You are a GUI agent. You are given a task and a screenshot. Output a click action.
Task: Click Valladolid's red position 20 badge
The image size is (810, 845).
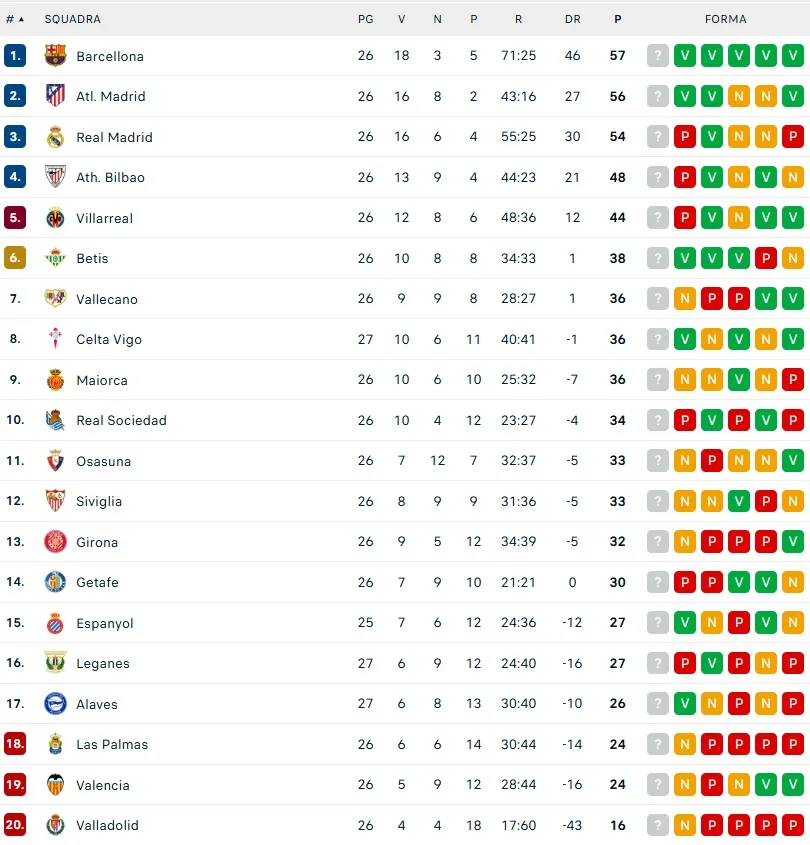point(15,825)
